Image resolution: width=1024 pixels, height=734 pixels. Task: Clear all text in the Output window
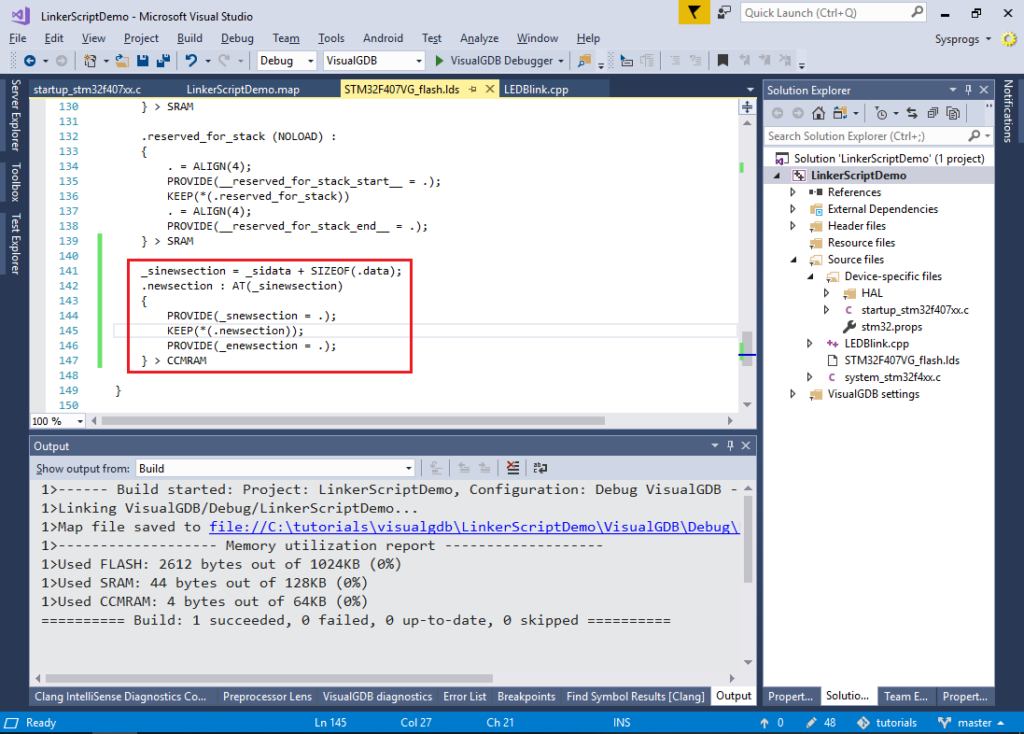[512, 467]
